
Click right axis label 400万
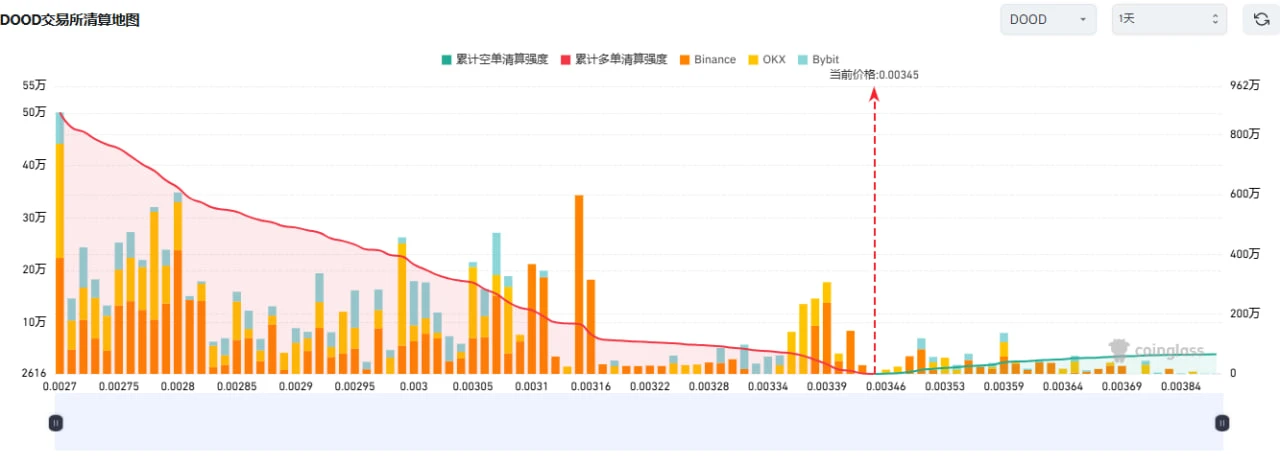[1244, 254]
